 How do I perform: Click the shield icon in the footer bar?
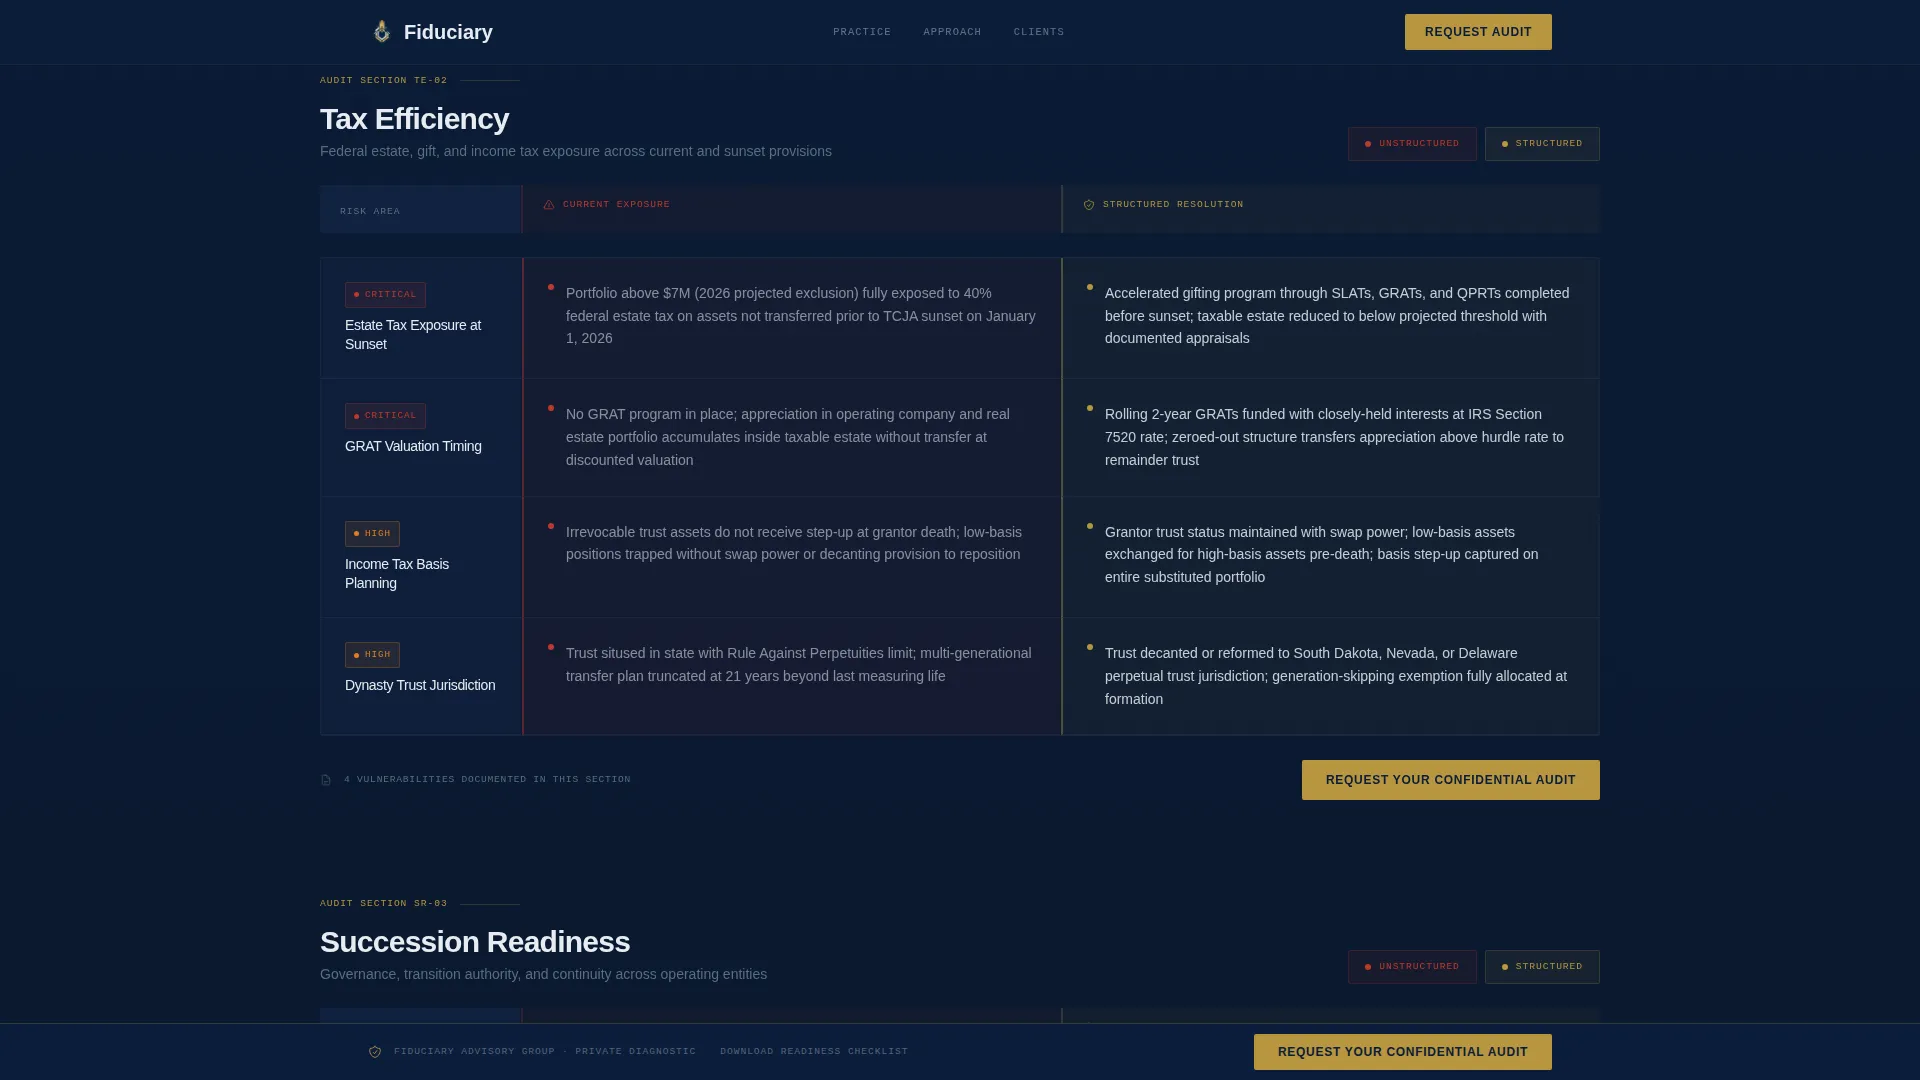(375, 1052)
